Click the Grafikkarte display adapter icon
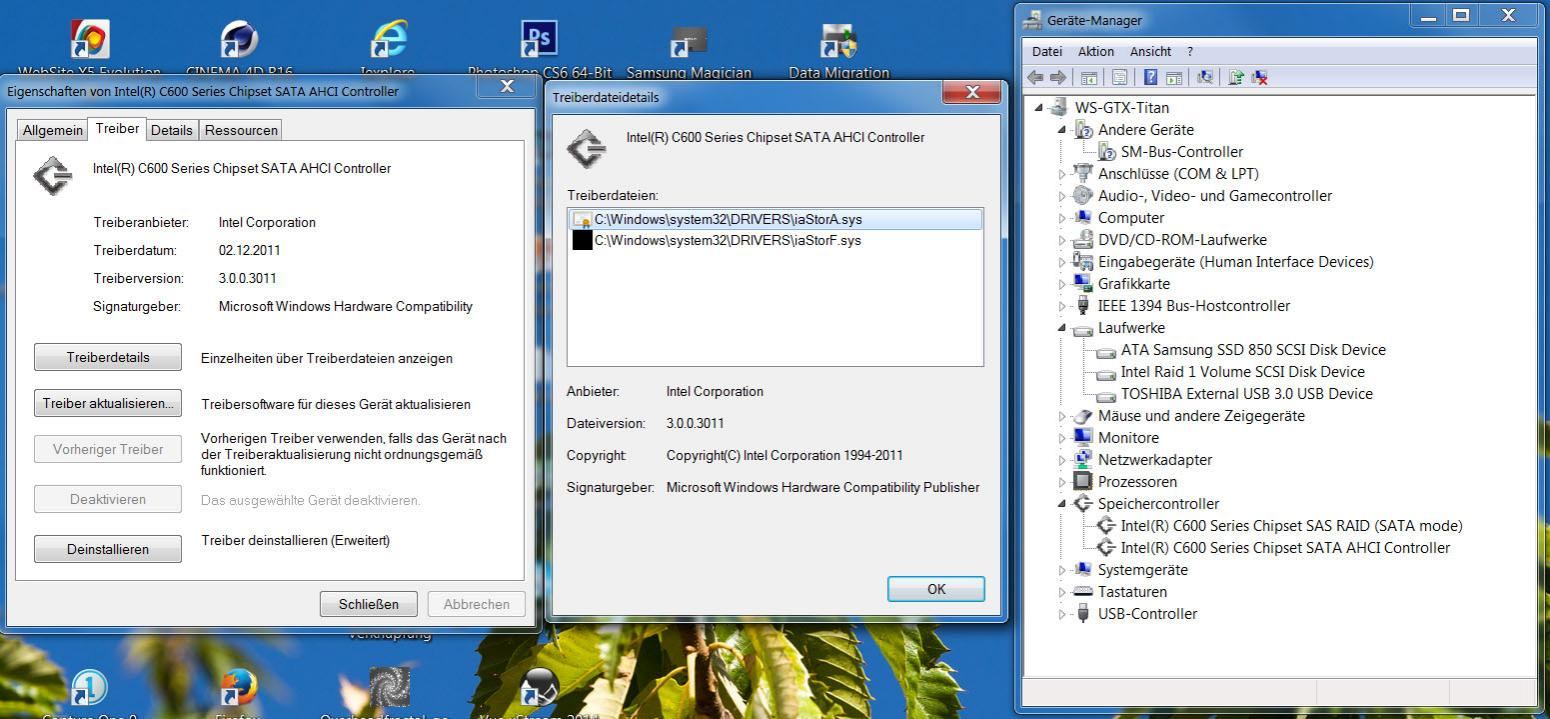Image resolution: width=1550 pixels, height=719 pixels. (x=1083, y=284)
